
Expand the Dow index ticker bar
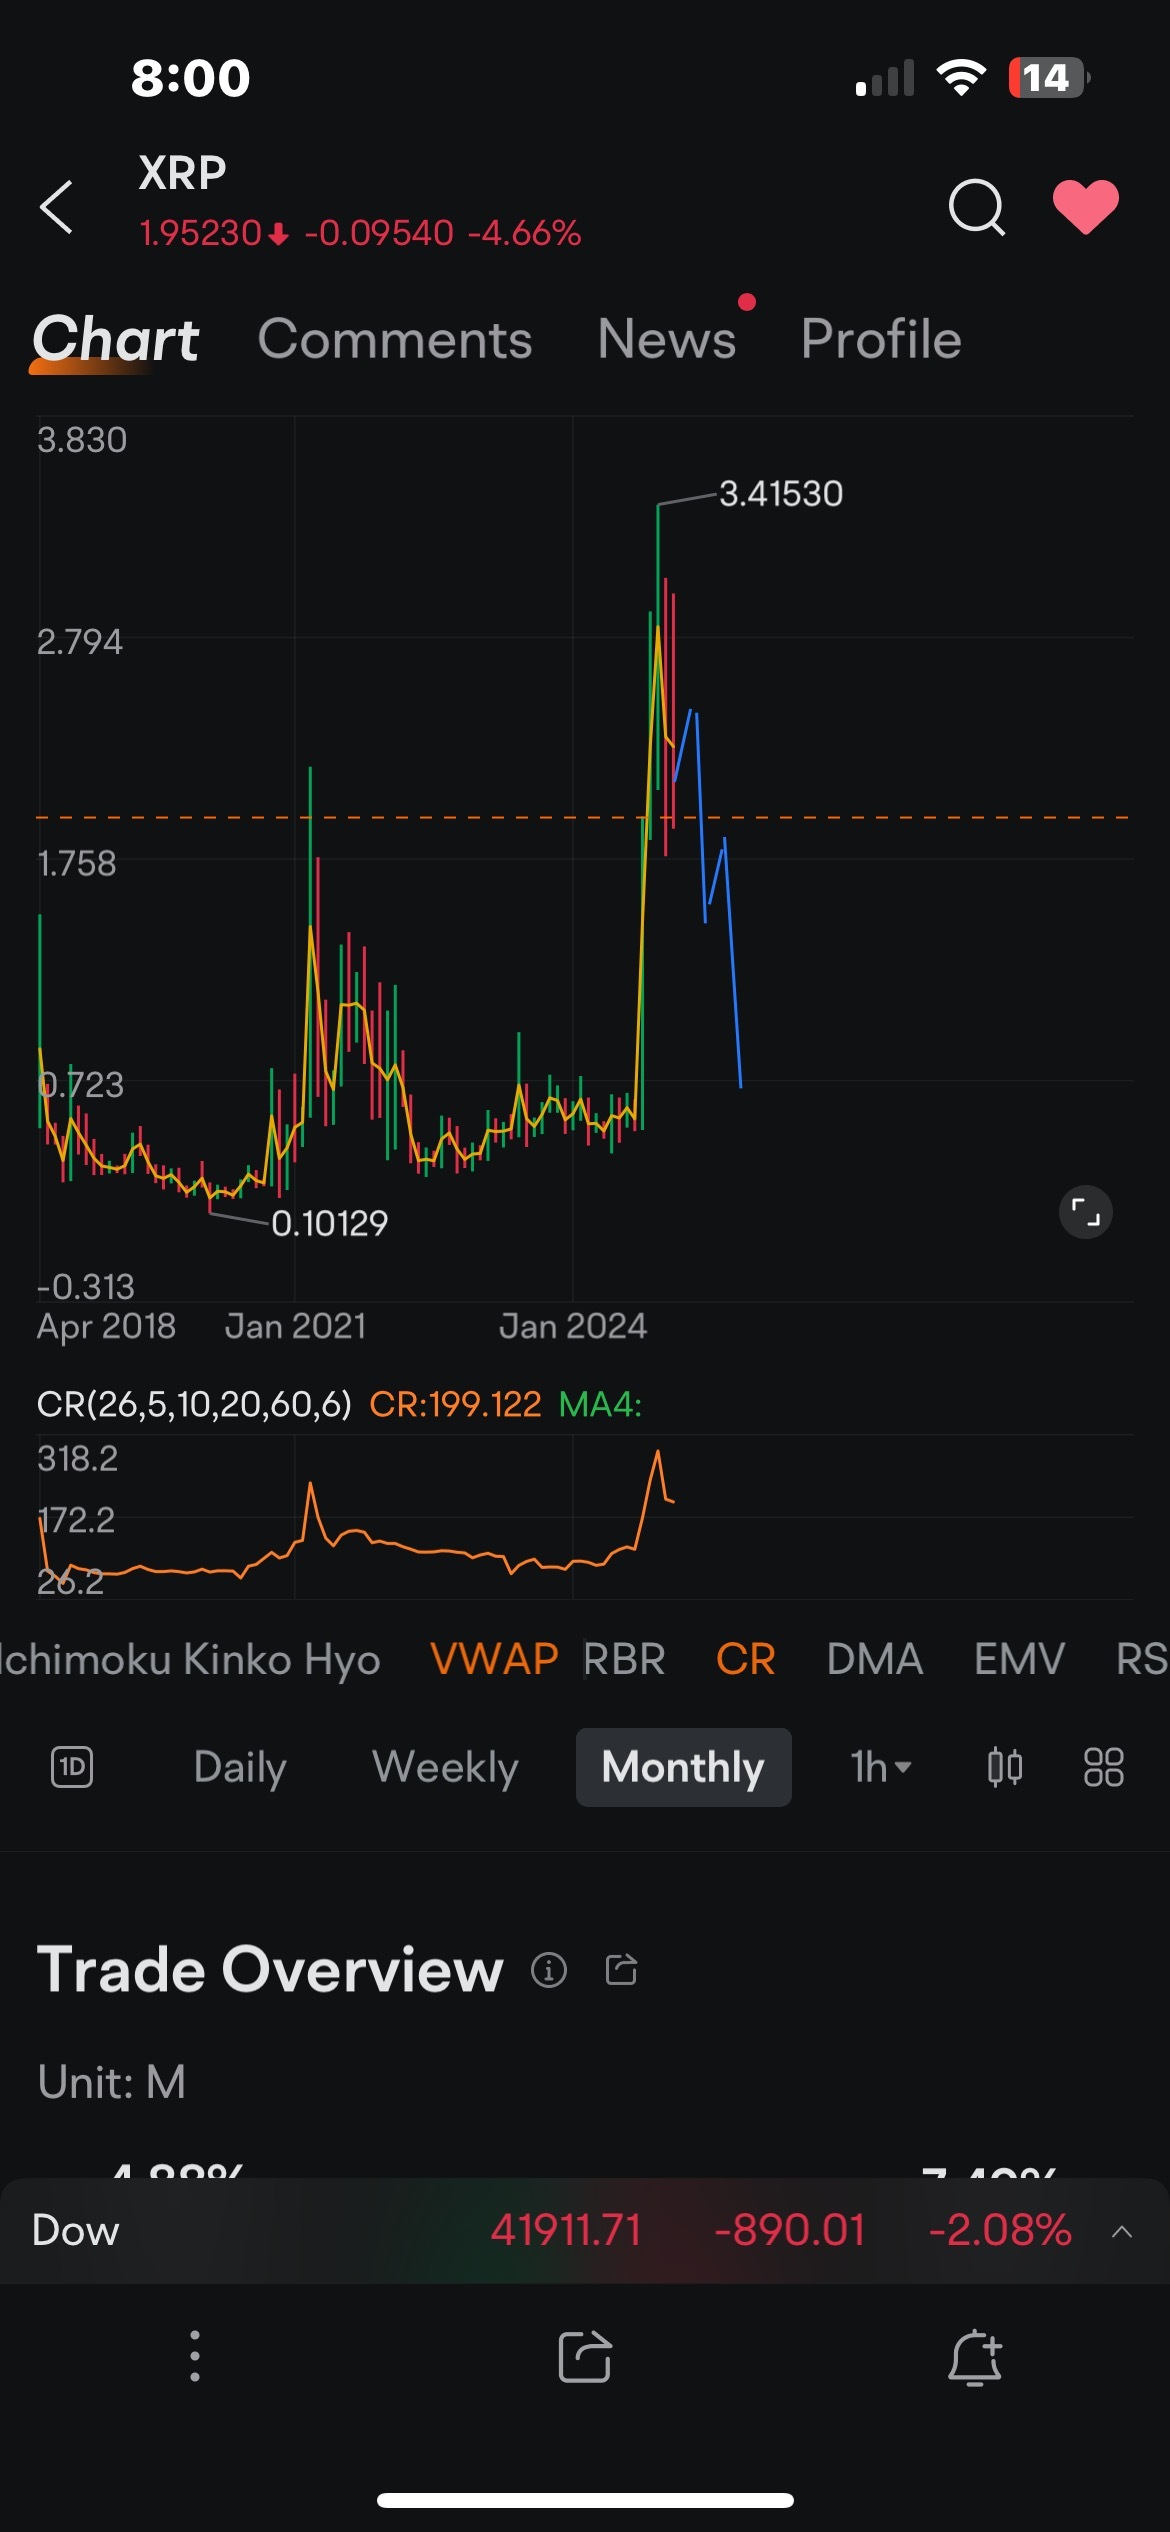pyautogui.click(x=1122, y=2231)
